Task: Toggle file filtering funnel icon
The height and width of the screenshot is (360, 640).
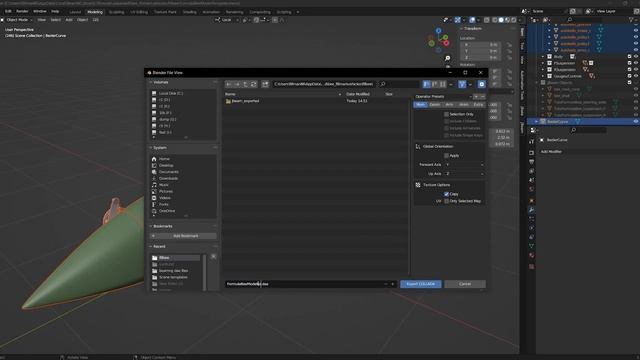Action: click(x=462, y=84)
